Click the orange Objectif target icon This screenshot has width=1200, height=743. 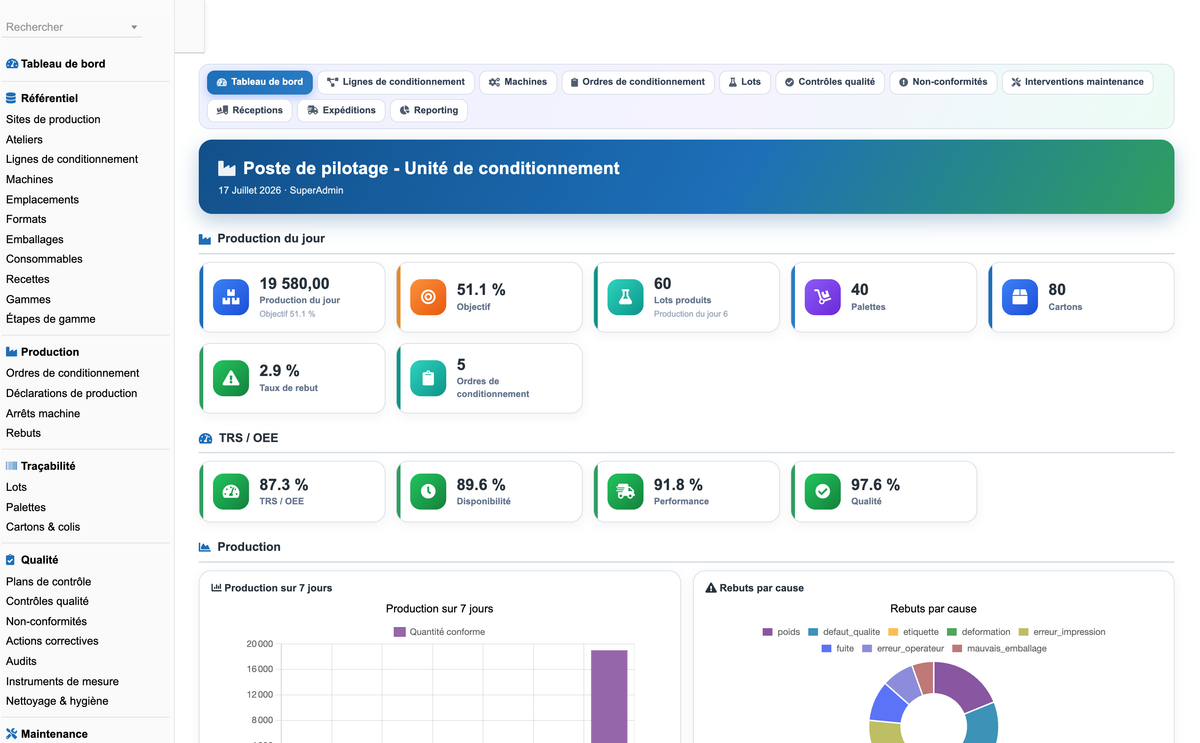point(428,297)
